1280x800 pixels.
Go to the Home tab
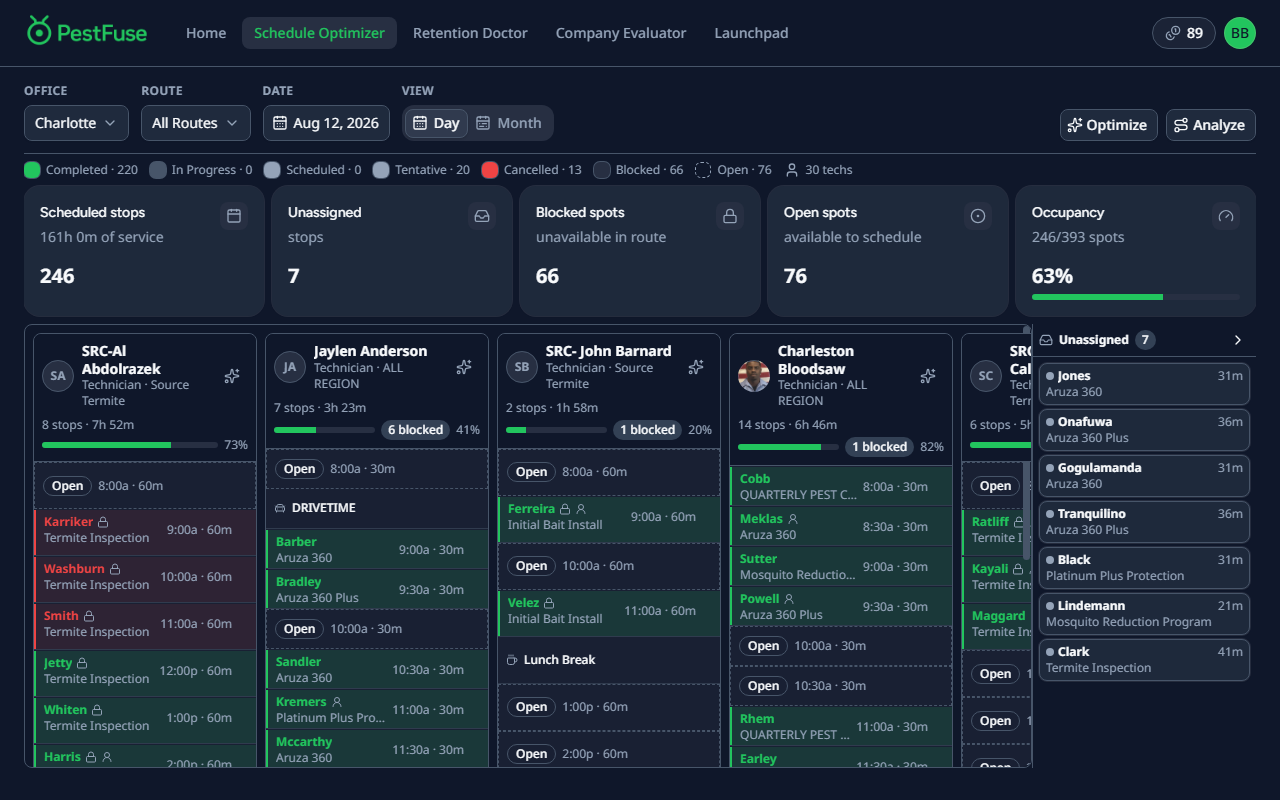tap(206, 33)
